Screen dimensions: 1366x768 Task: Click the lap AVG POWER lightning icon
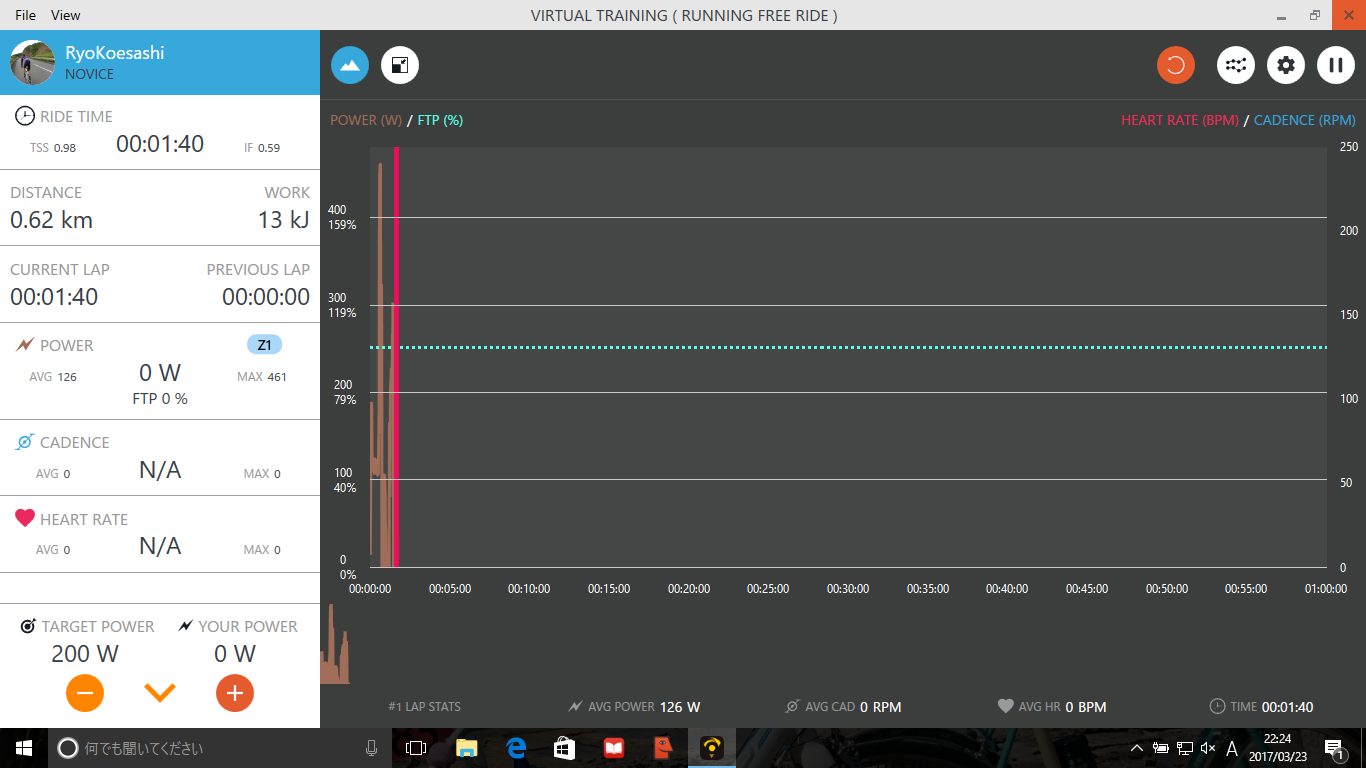pos(575,707)
